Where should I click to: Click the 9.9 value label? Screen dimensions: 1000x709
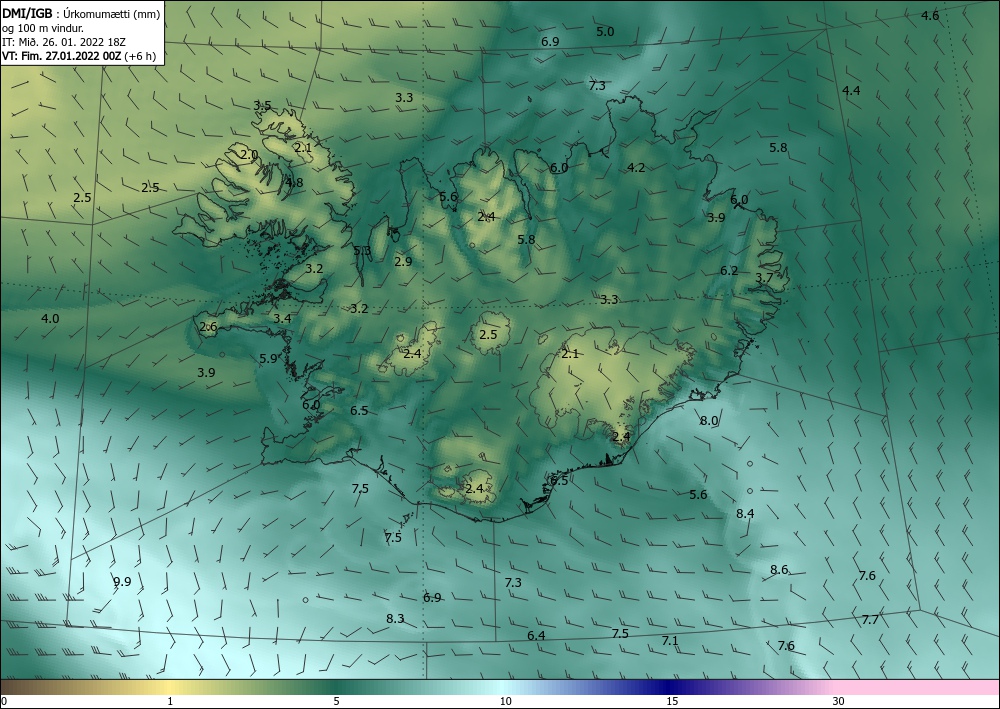coord(122,581)
